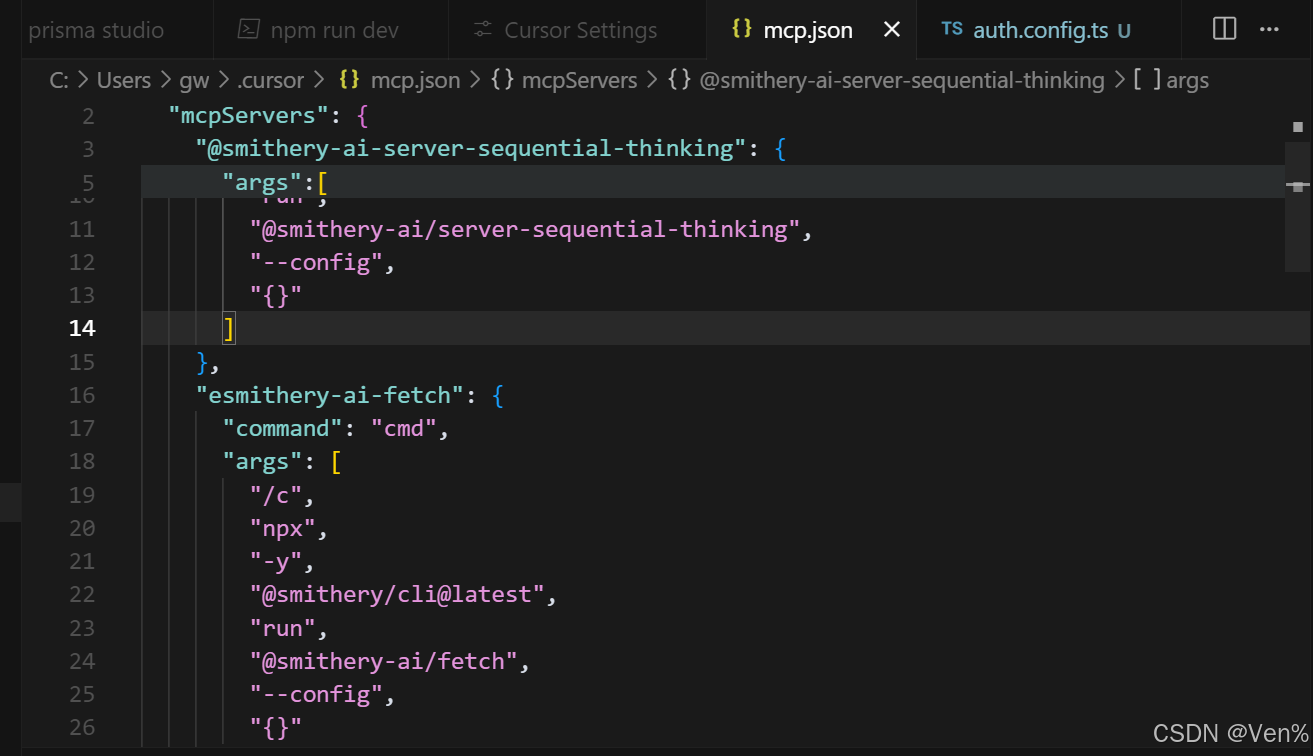This screenshot has width=1313, height=756.
Task: Click the "cmd" value on line 17
Action: click(x=404, y=428)
